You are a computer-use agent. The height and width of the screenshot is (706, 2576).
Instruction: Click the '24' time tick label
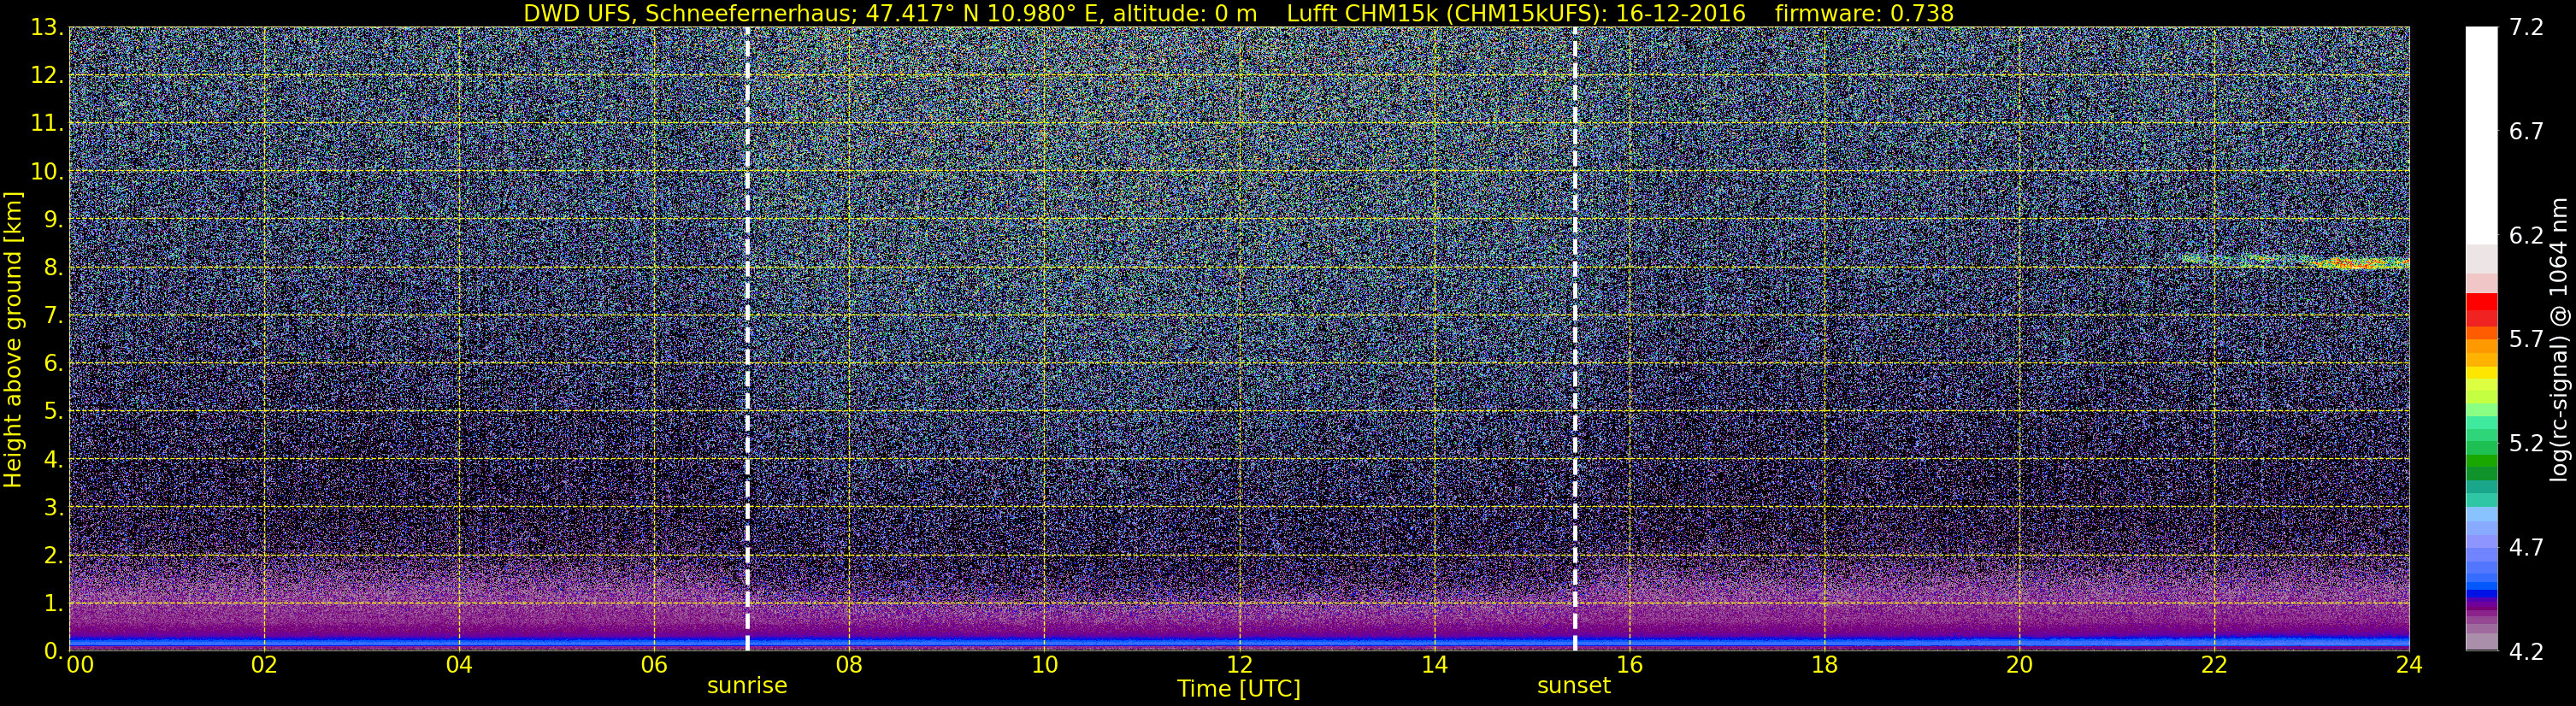coord(2409,665)
